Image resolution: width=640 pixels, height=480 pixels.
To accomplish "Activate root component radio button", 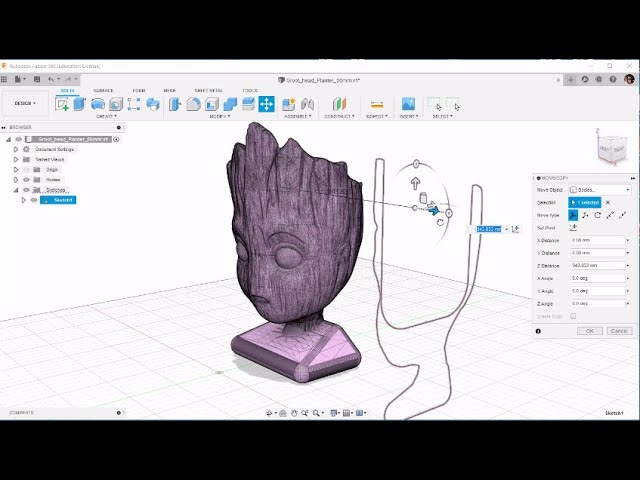I will point(116,139).
